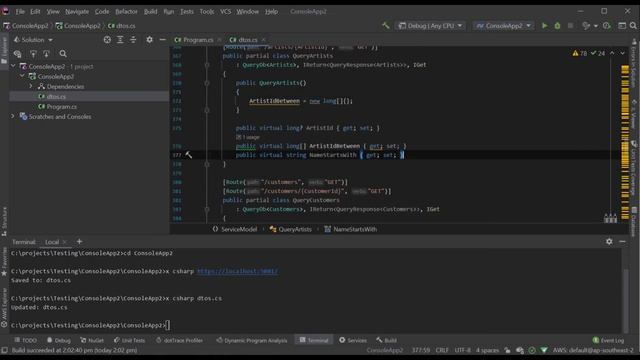Viewport: 640px width, 360px height.
Task: Click the 4 spaces indent setting
Action: (487, 350)
